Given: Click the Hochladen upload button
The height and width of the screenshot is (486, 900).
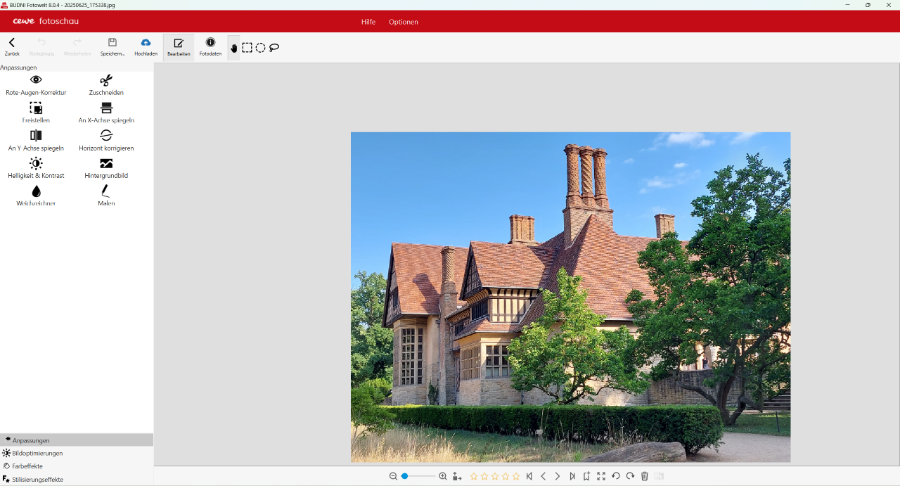Looking at the screenshot, I should (x=146, y=46).
